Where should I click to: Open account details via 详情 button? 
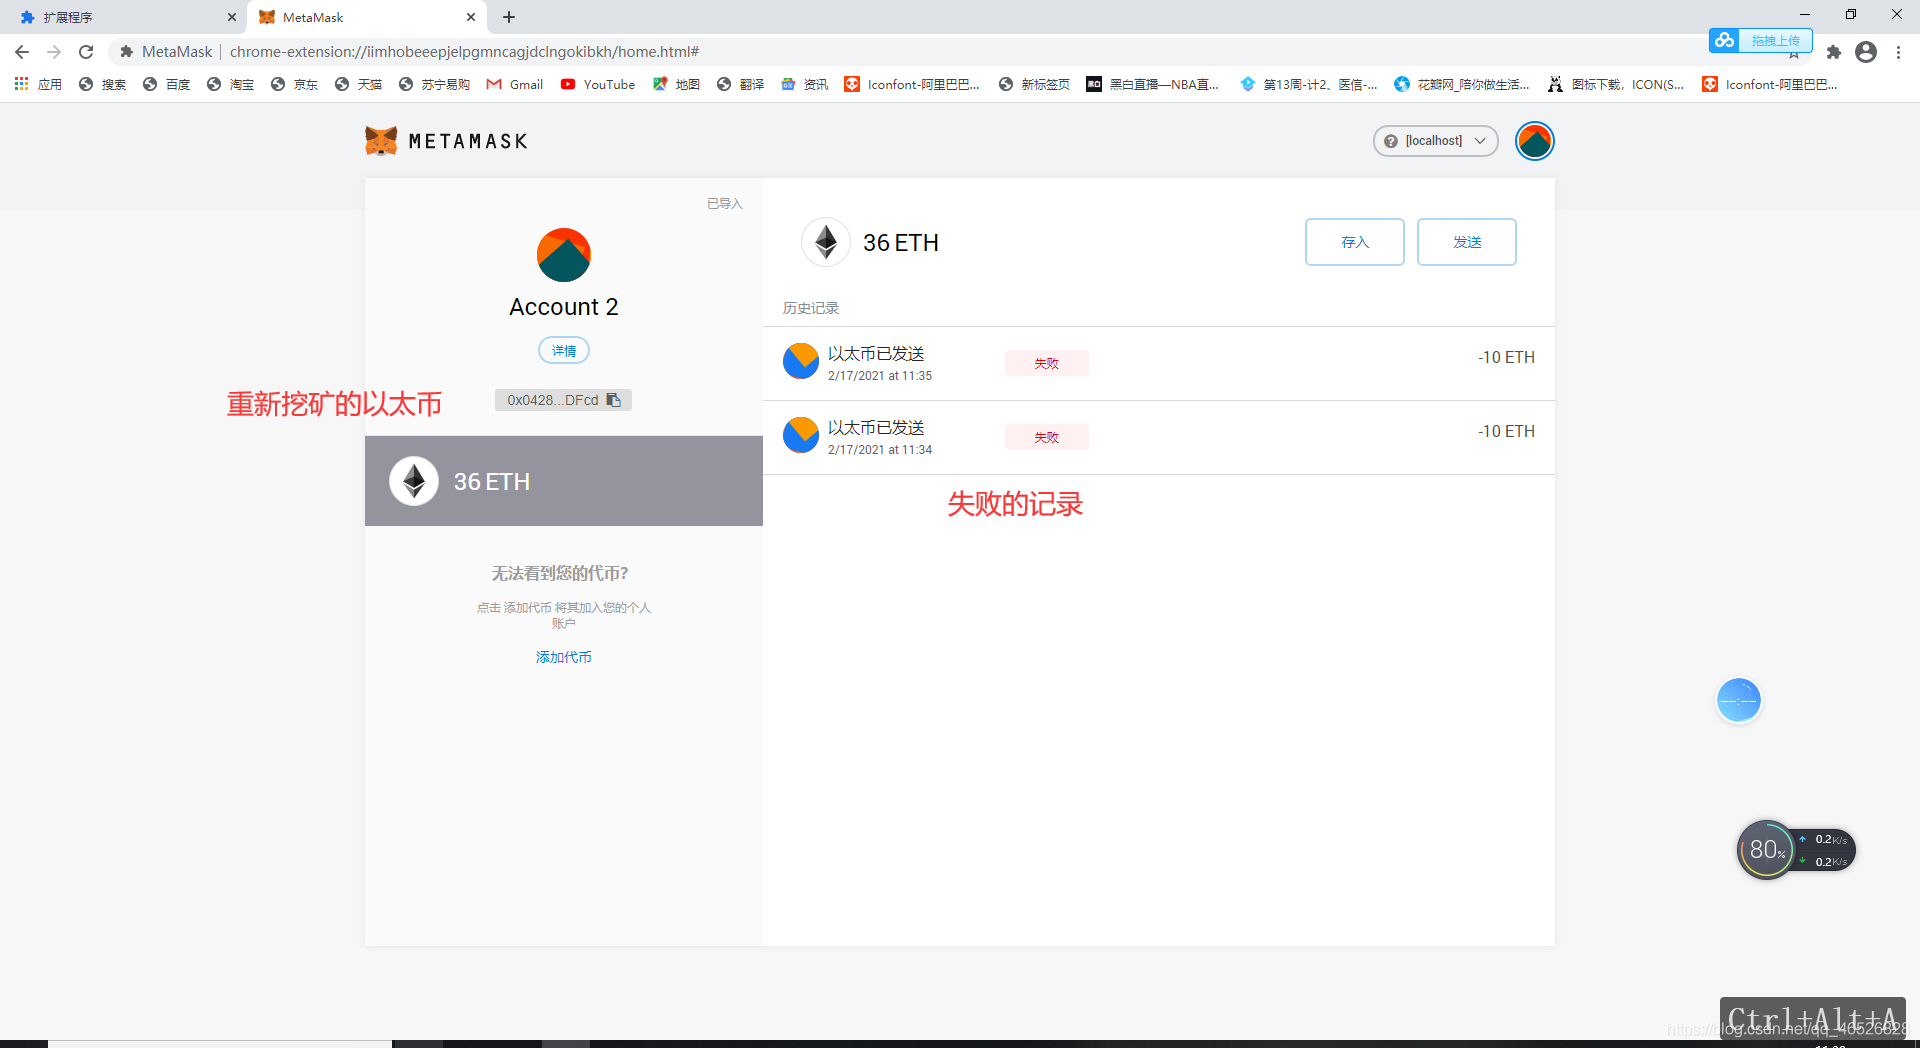[564, 351]
